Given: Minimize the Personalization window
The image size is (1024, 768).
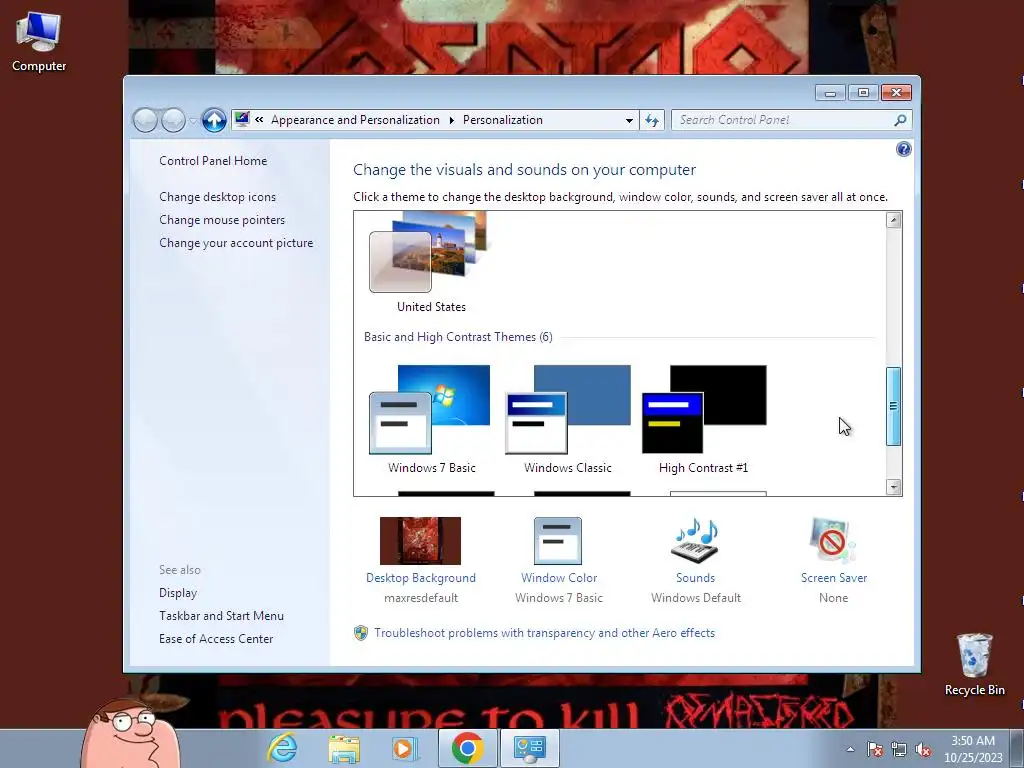Looking at the screenshot, I should coord(830,93).
